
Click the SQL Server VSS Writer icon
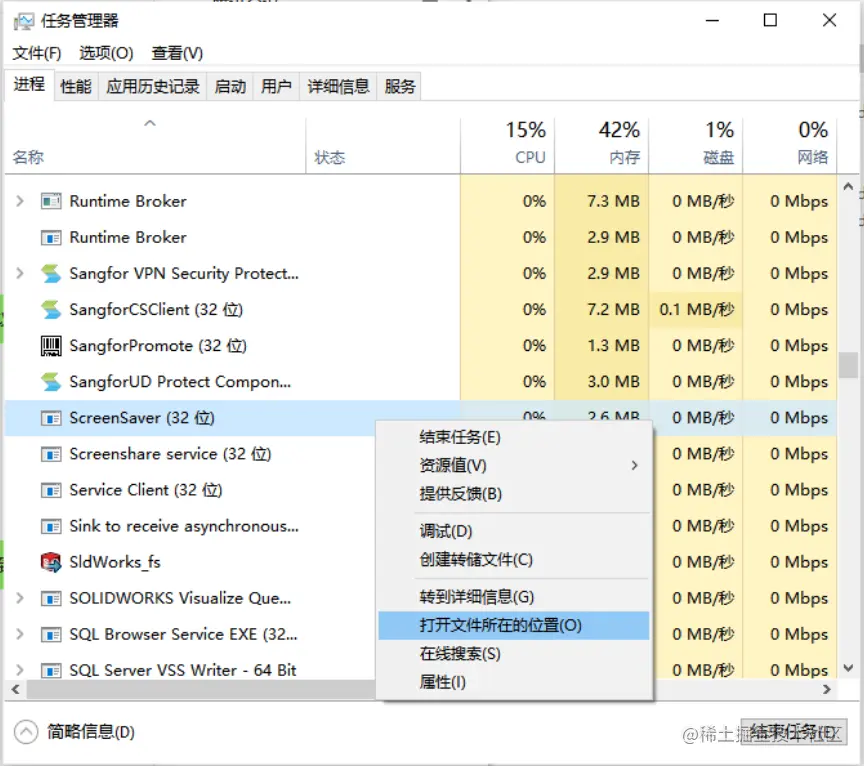pyautogui.click(x=51, y=671)
